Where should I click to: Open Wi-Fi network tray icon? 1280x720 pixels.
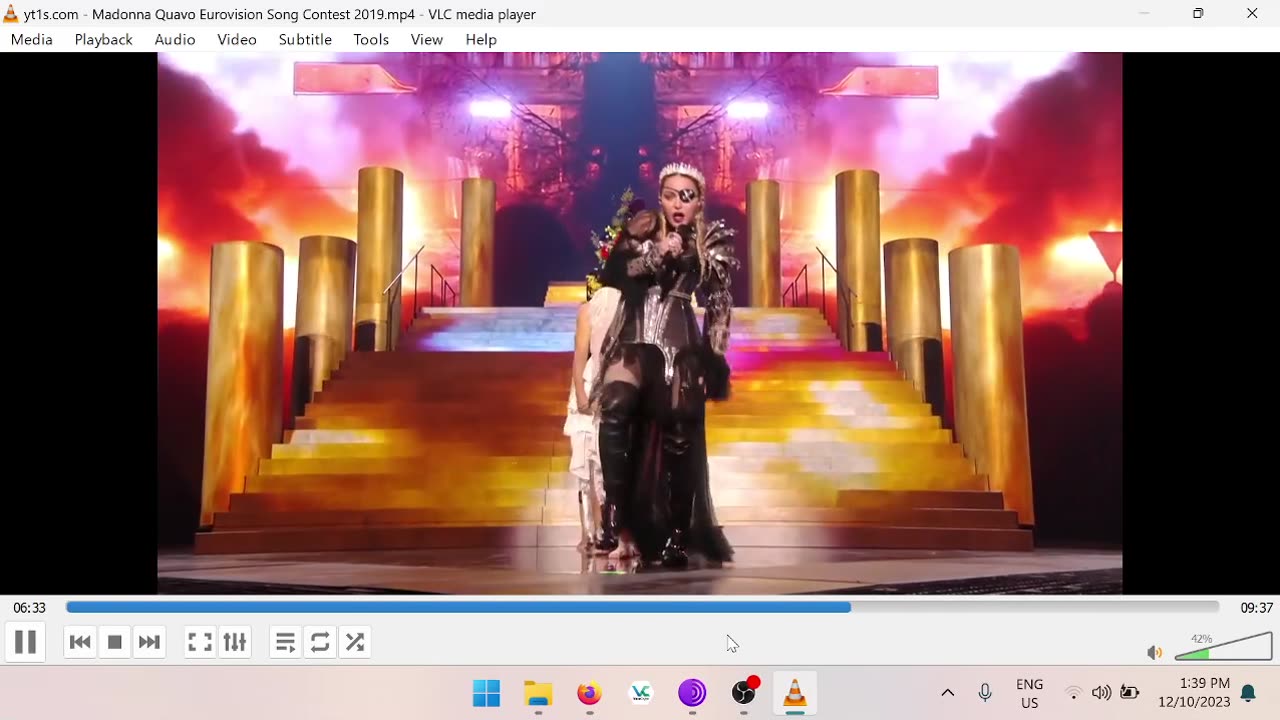[x=1074, y=693]
